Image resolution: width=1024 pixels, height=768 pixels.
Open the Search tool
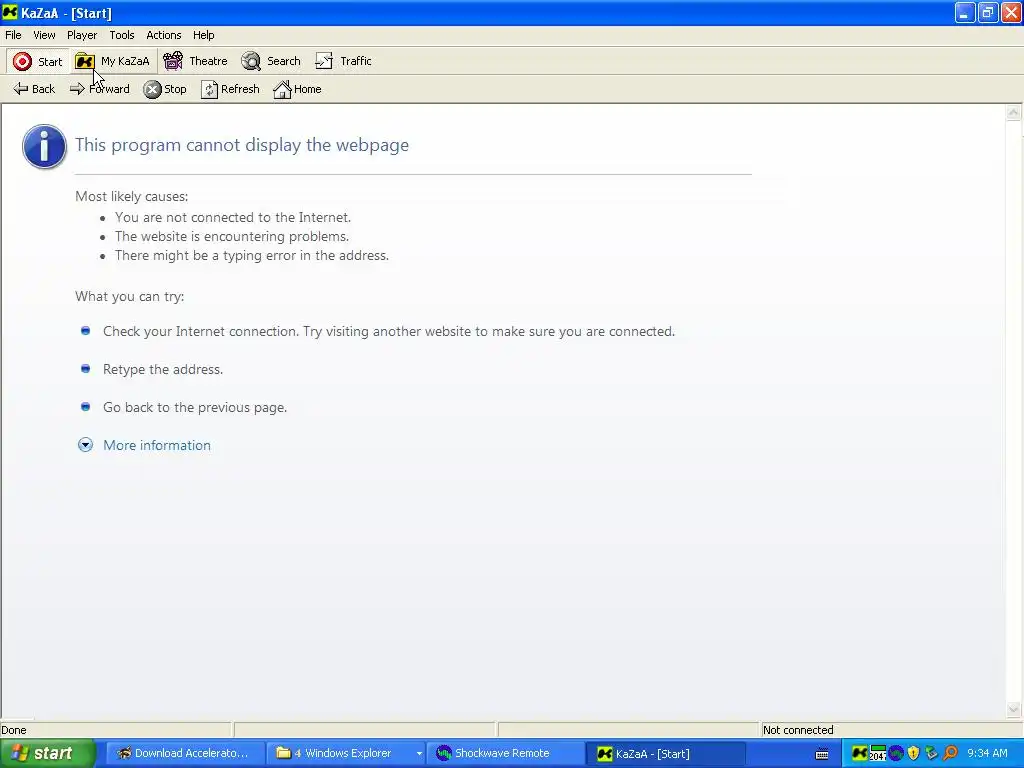coord(270,61)
